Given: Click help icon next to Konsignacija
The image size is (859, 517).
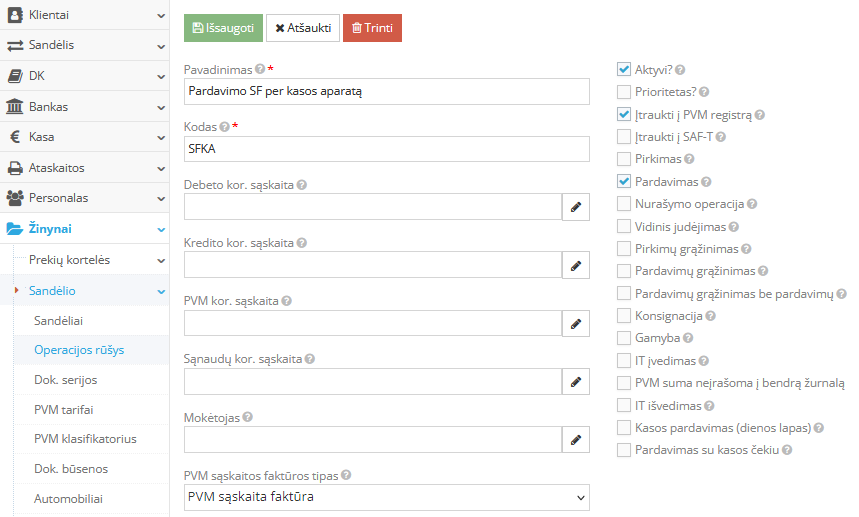Looking at the screenshot, I should click(711, 316).
